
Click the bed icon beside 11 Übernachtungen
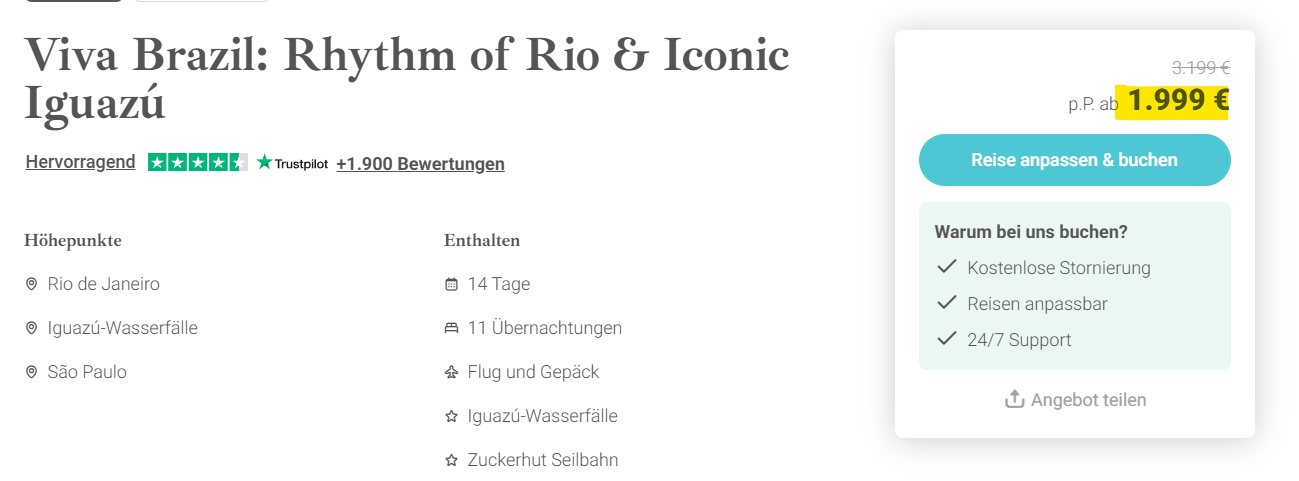(x=451, y=329)
